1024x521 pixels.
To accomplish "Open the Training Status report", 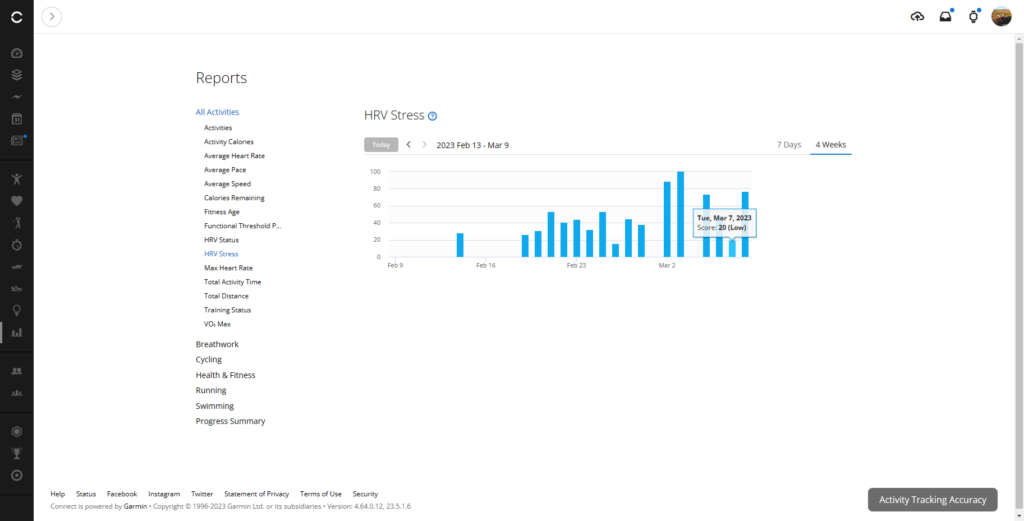I will pyautogui.click(x=227, y=310).
